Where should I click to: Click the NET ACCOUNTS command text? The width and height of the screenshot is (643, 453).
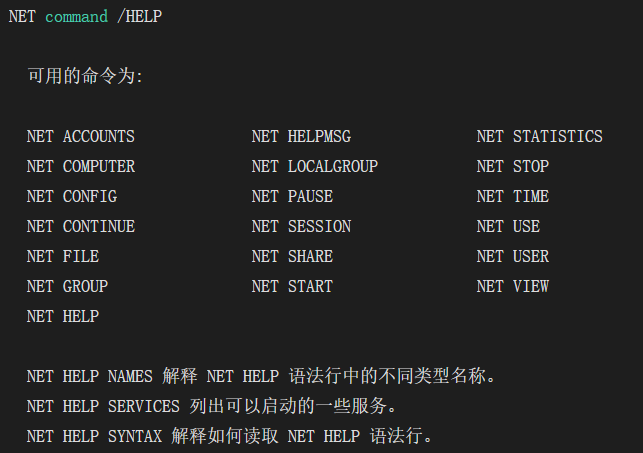coord(80,136)
